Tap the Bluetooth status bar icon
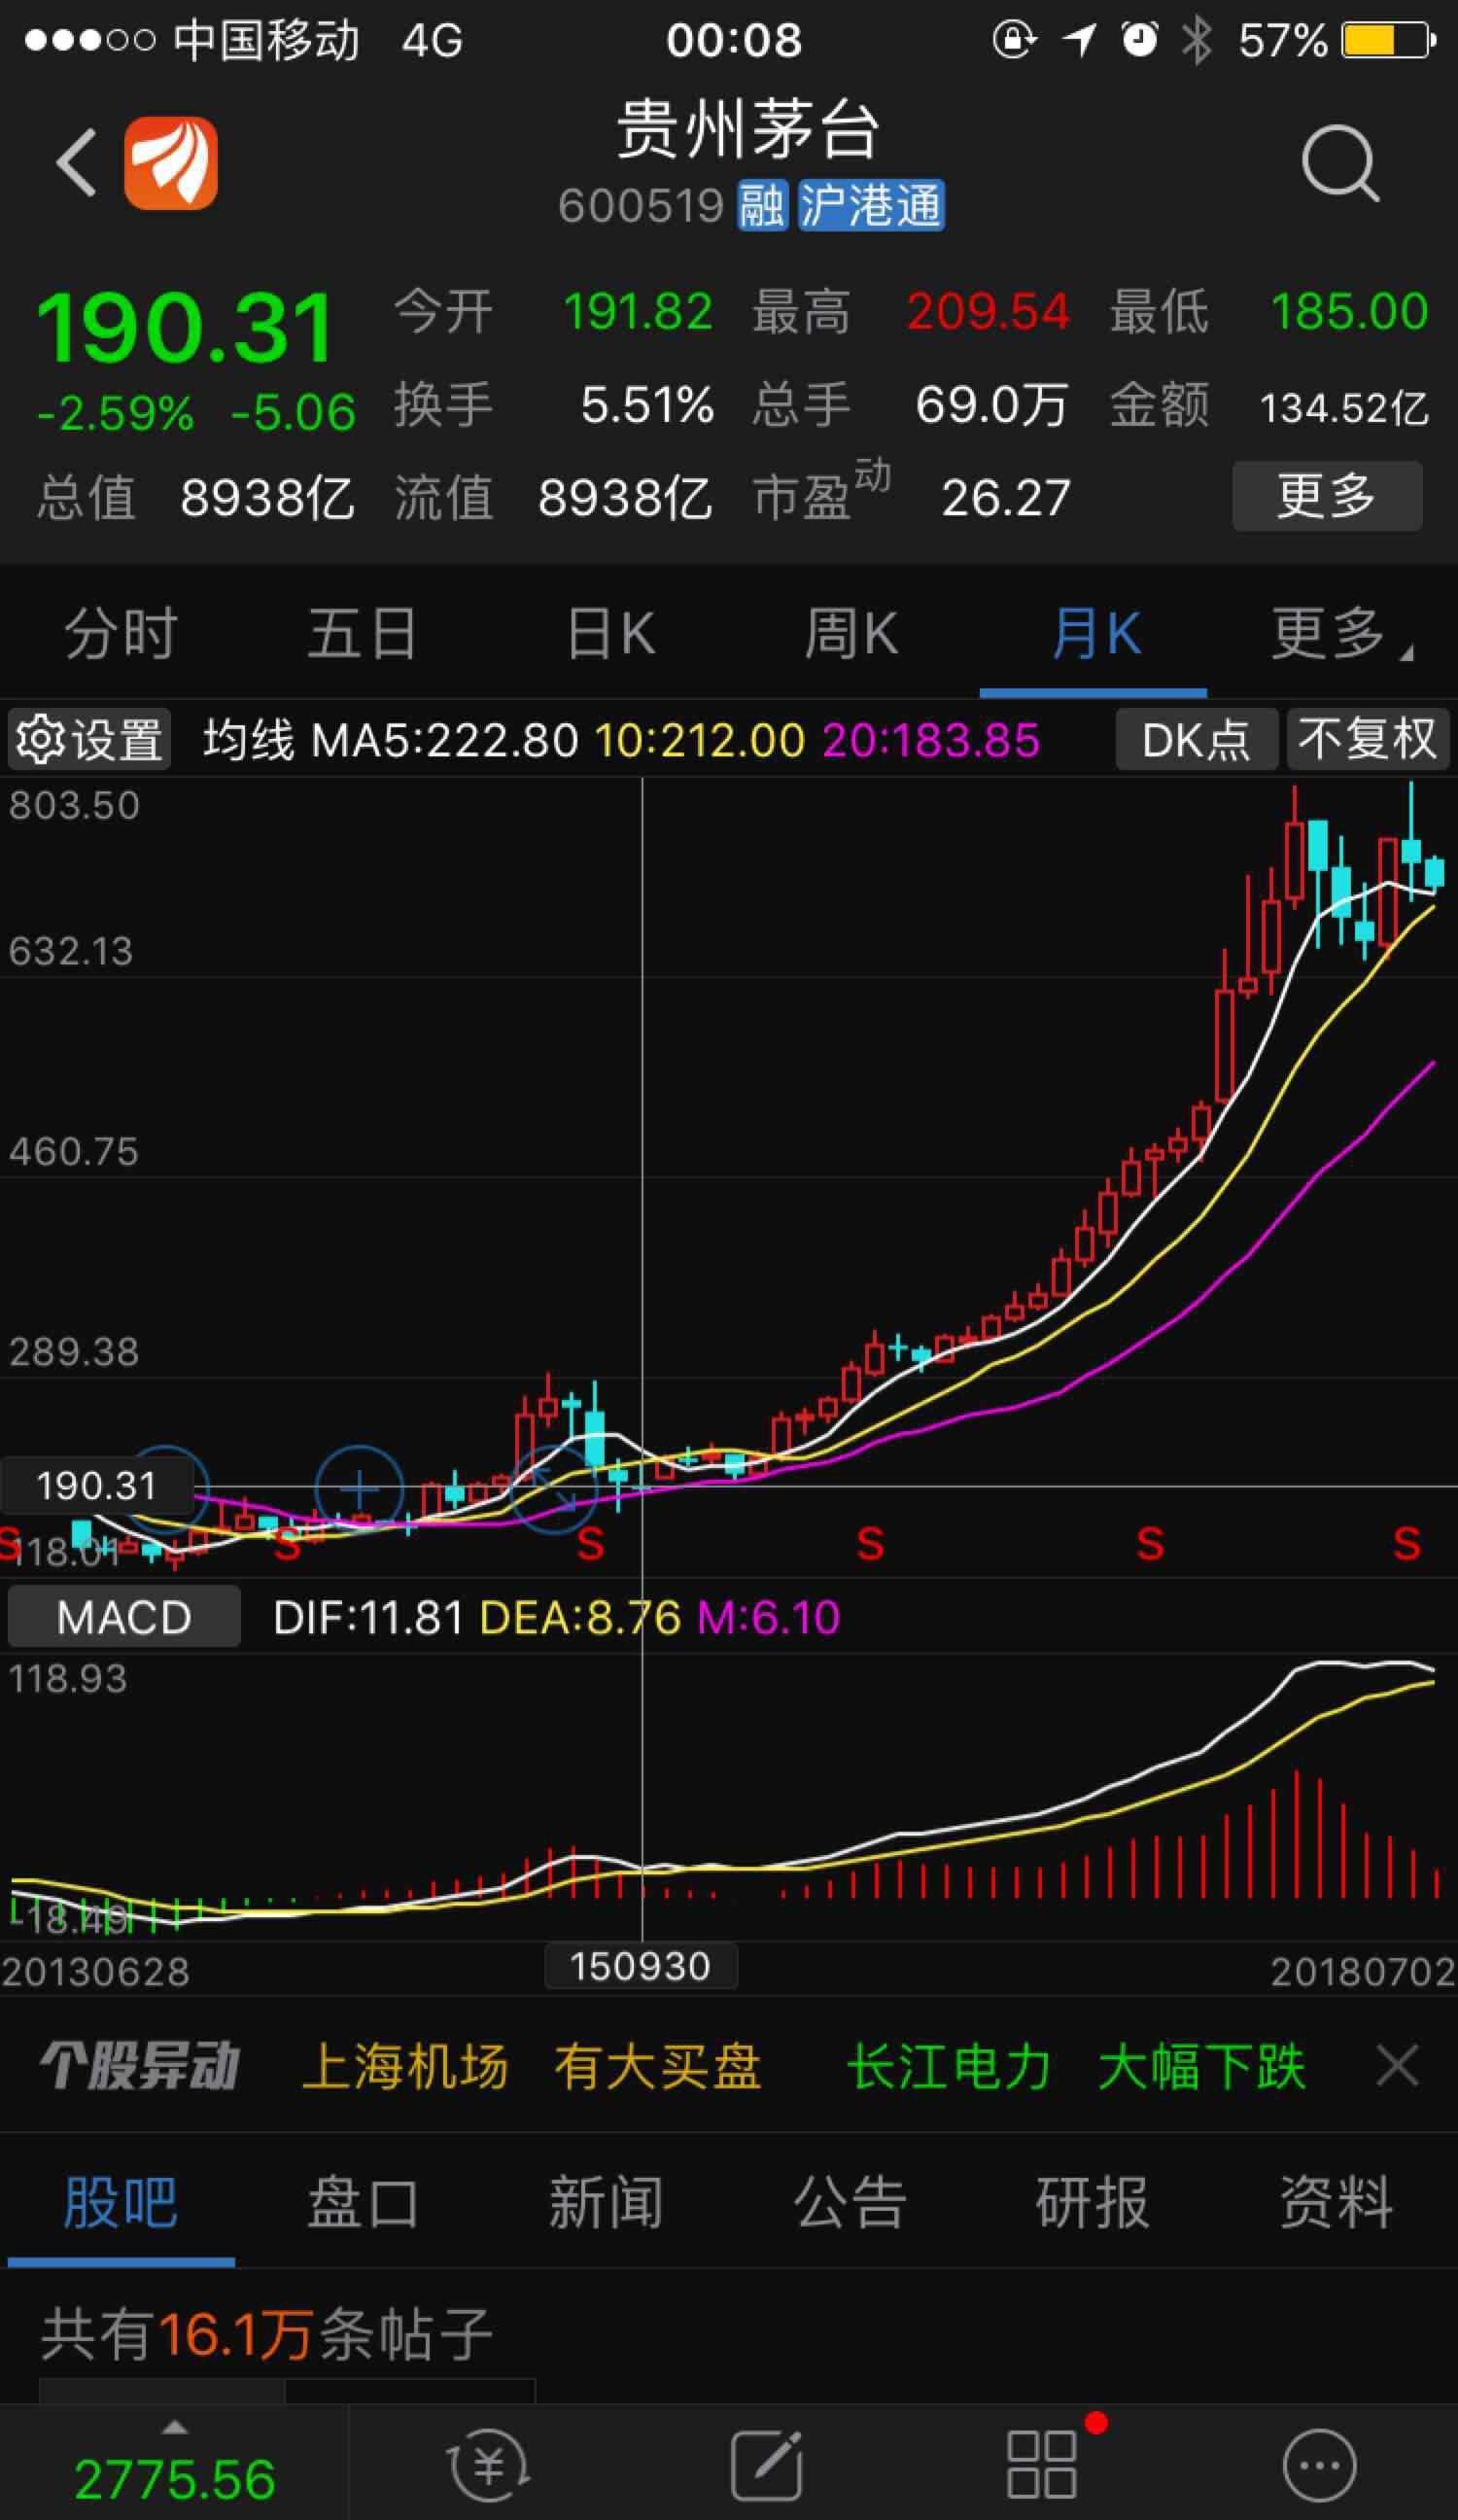Screen dimensions: 1458x2520 (1196, 40)
